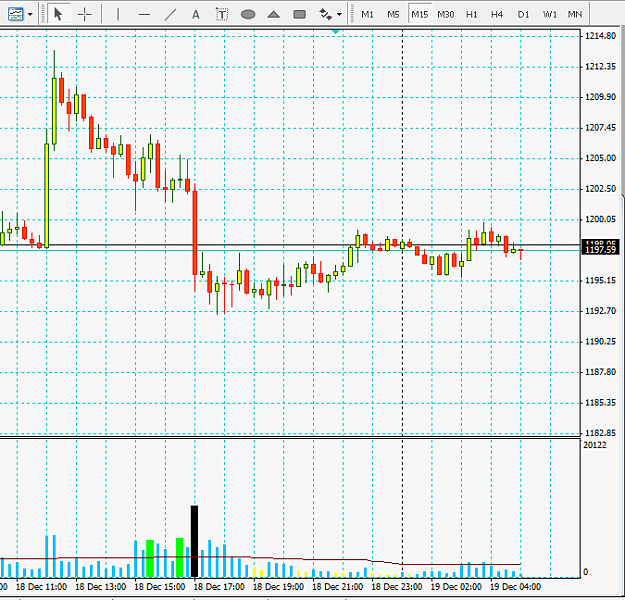This screenshot has height=600, width=625.
Task: Select the ellipse shape tool
Action: 248,15
